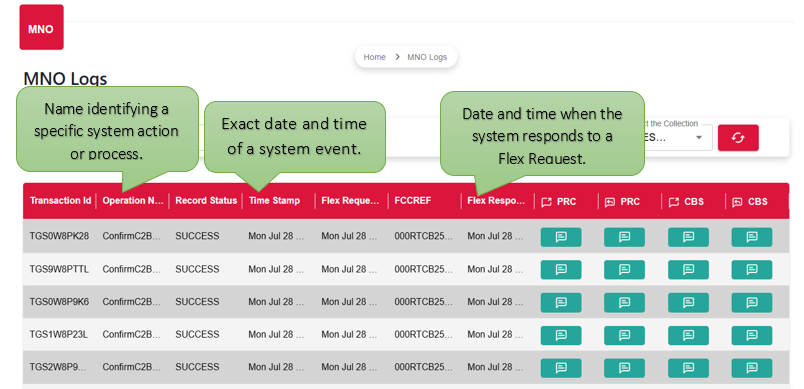Viewport: 804px width, 389px height.
Task: Click the MNO Logs page heading
Action: 65,79
